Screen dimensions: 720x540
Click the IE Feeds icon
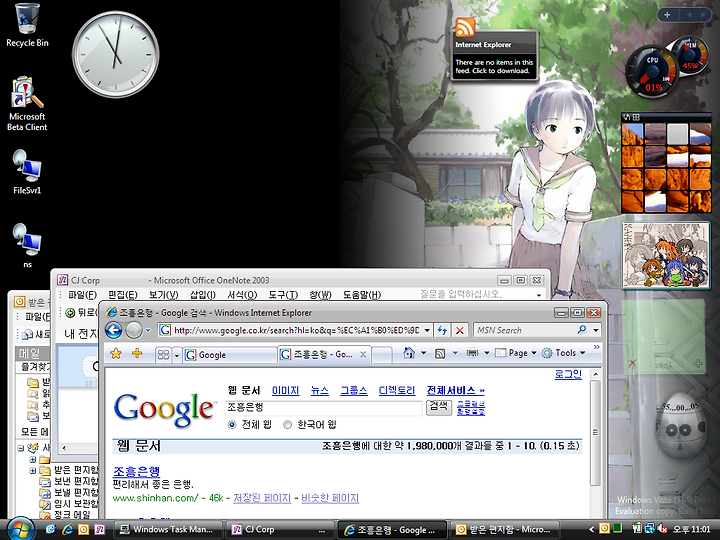440,353
